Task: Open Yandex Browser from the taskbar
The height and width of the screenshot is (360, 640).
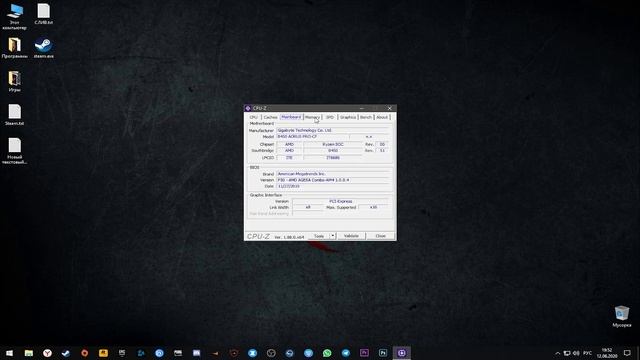Action: coord(47,353)
